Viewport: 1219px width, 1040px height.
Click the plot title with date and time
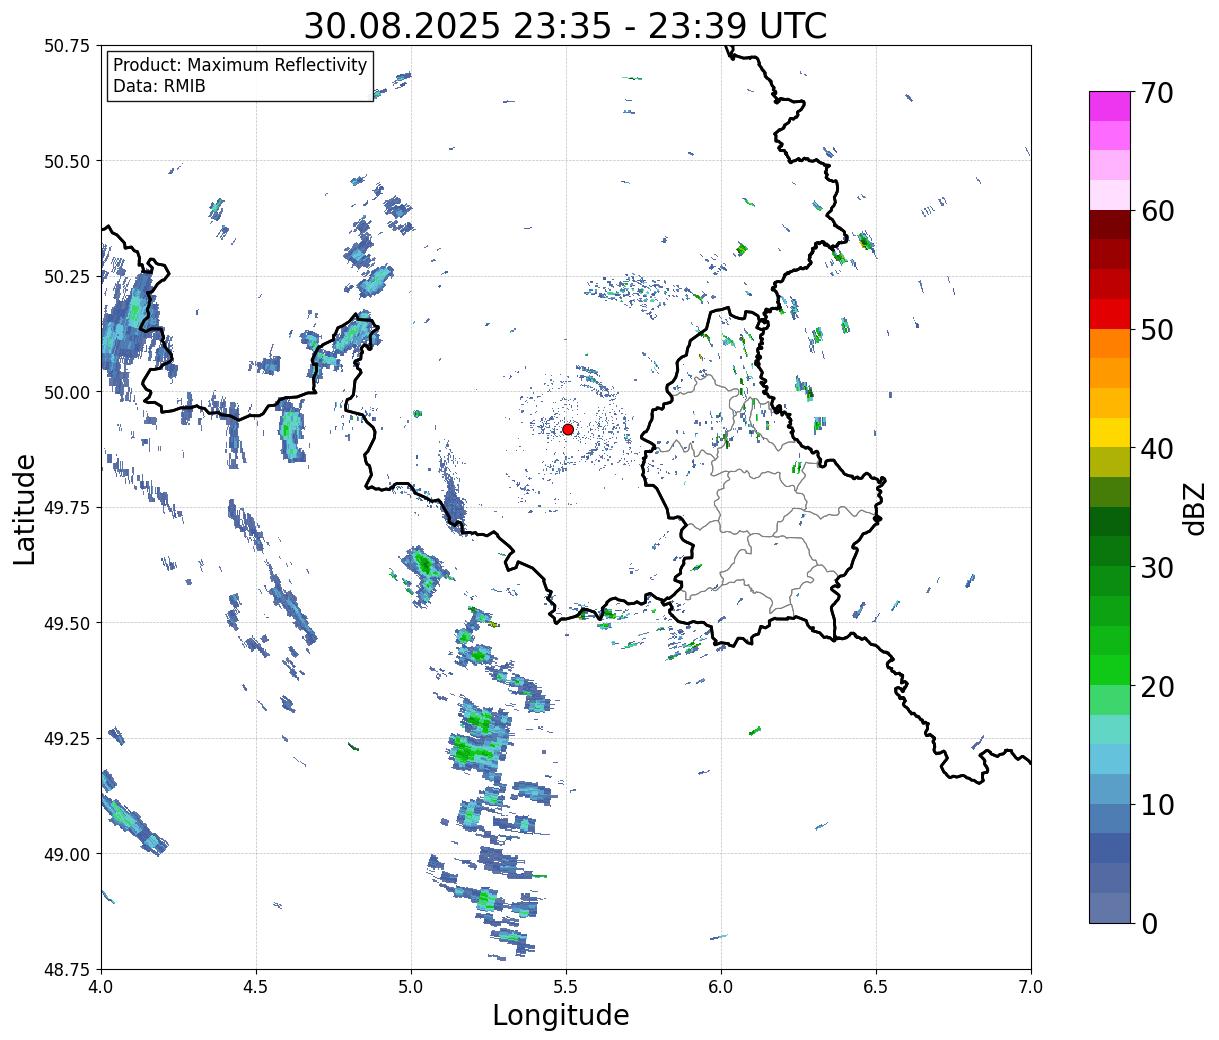[565, 26]
